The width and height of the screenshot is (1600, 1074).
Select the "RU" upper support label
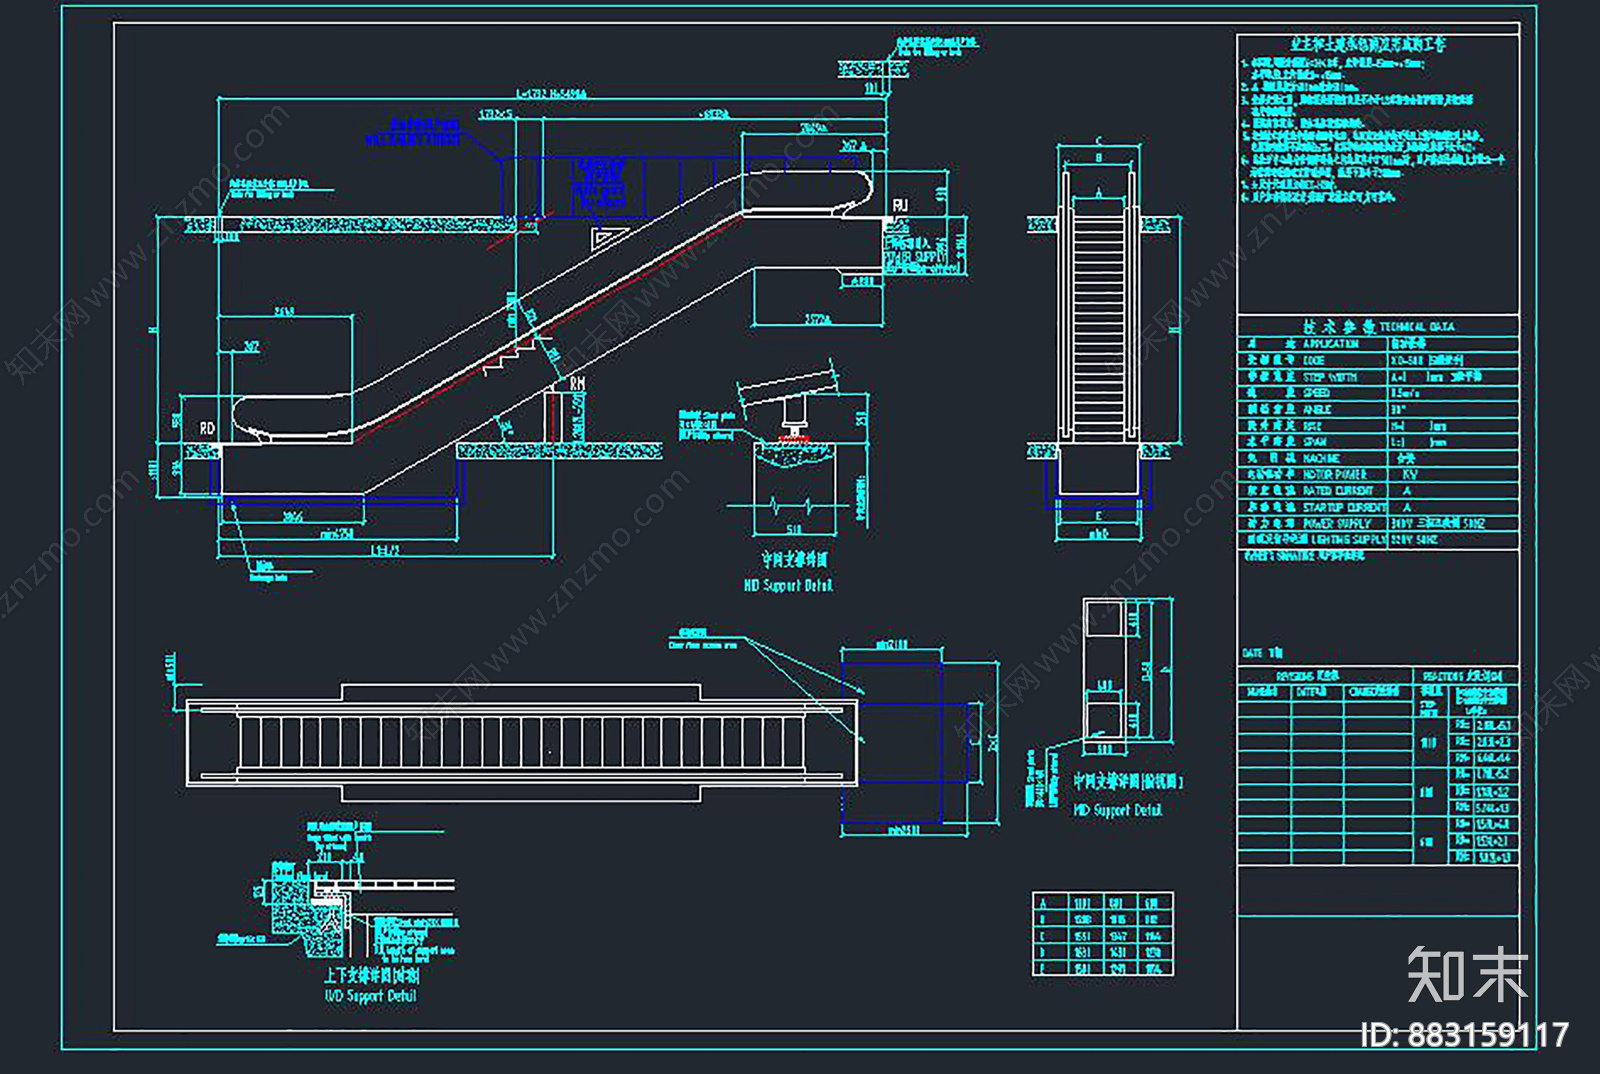tap(900, 205)
